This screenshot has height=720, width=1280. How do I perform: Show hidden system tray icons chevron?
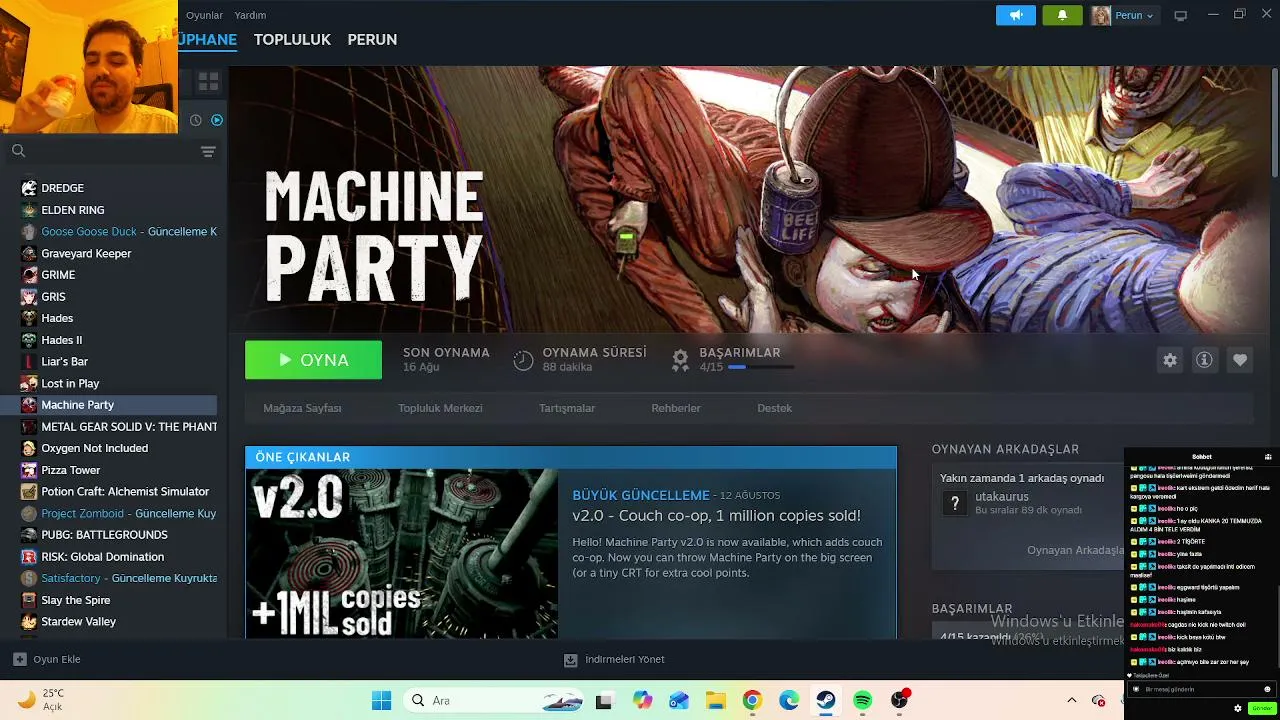1072,700
